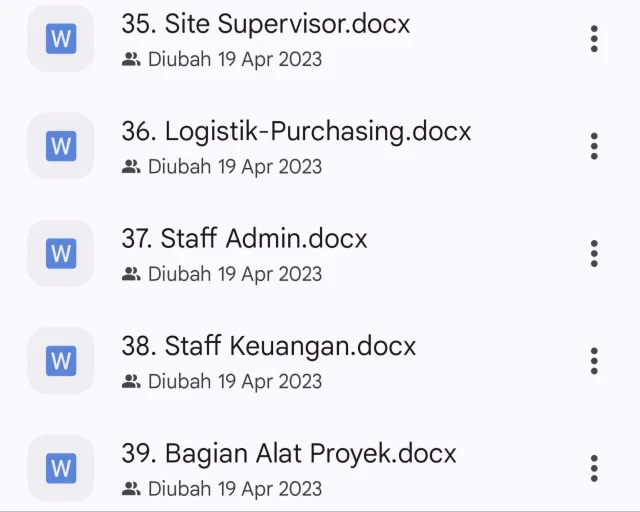
Task: Click Word icon for Staff Keuangan.docx
Action: [61, 360]
